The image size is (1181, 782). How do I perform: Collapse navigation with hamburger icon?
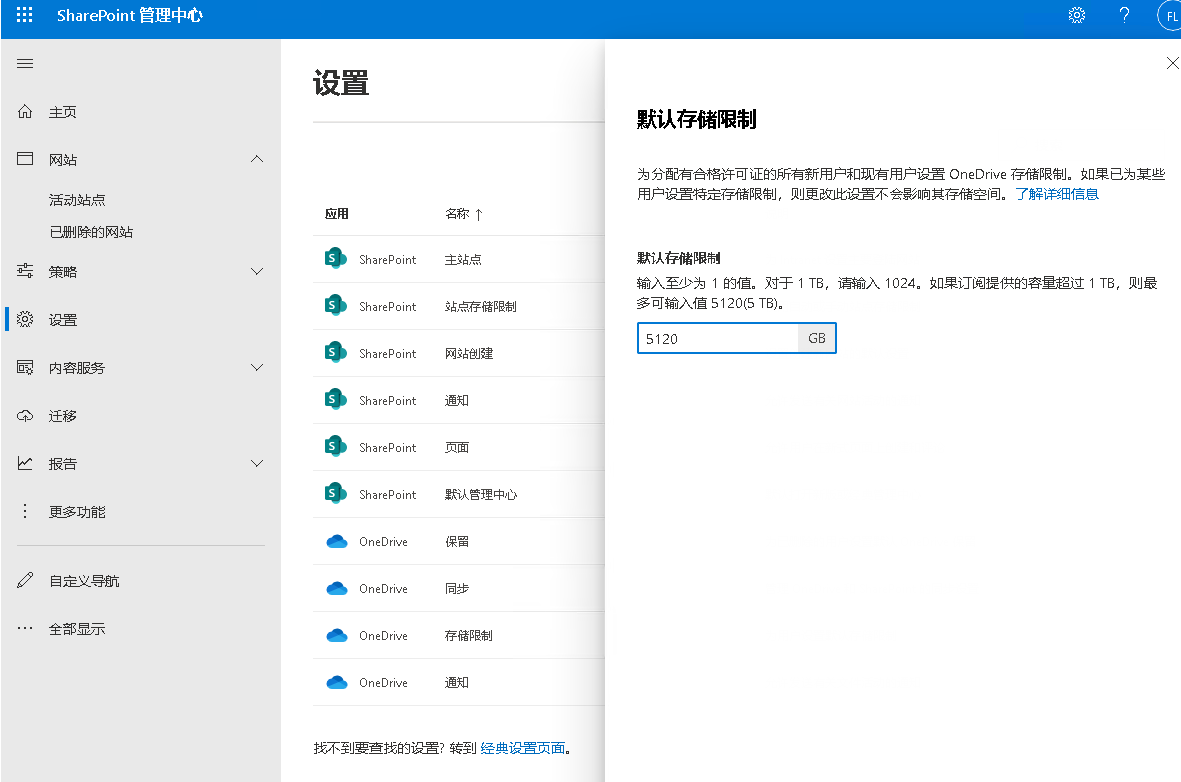[25, 64]
